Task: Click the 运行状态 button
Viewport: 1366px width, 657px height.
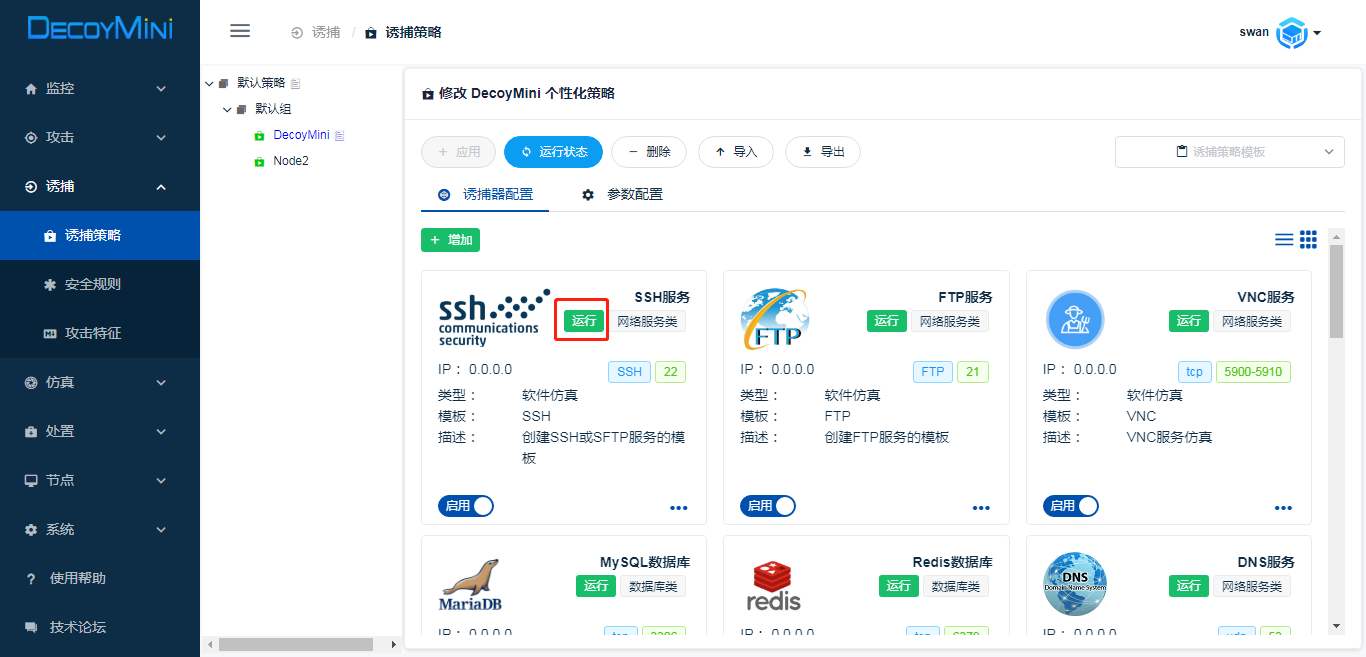Action: [553, 152]
